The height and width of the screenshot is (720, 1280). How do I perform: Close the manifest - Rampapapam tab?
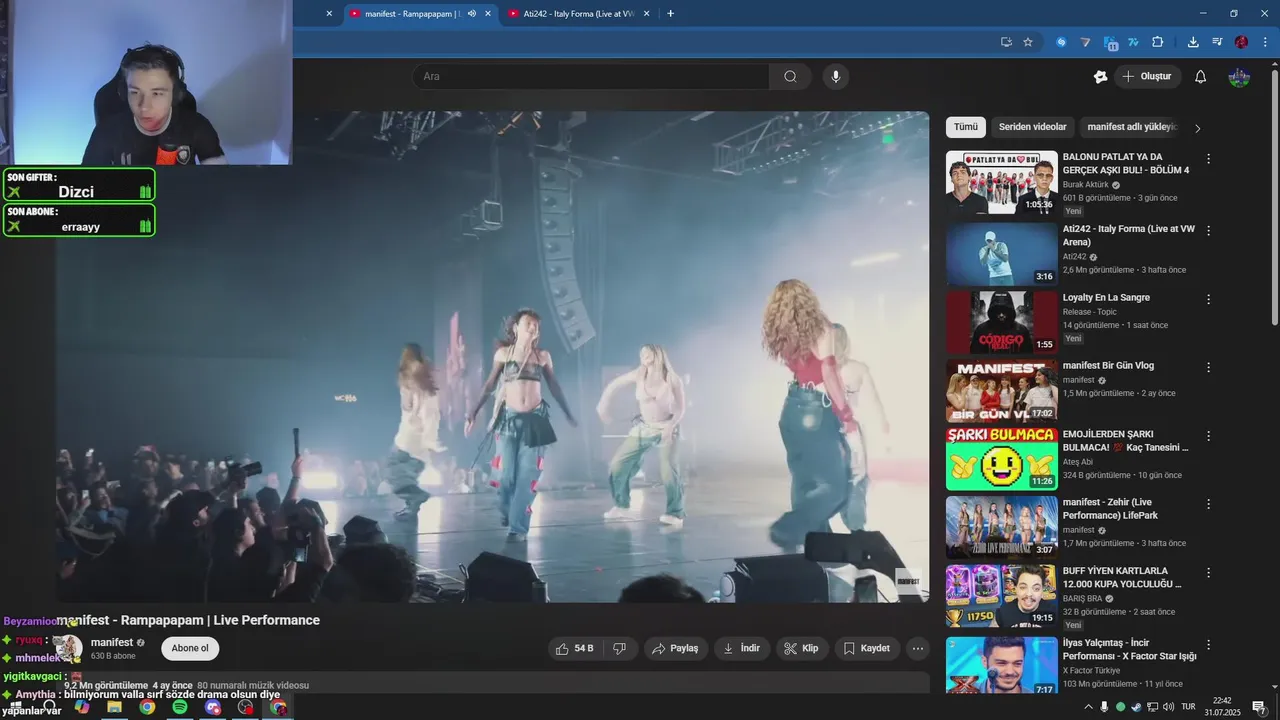pos(488,14)
